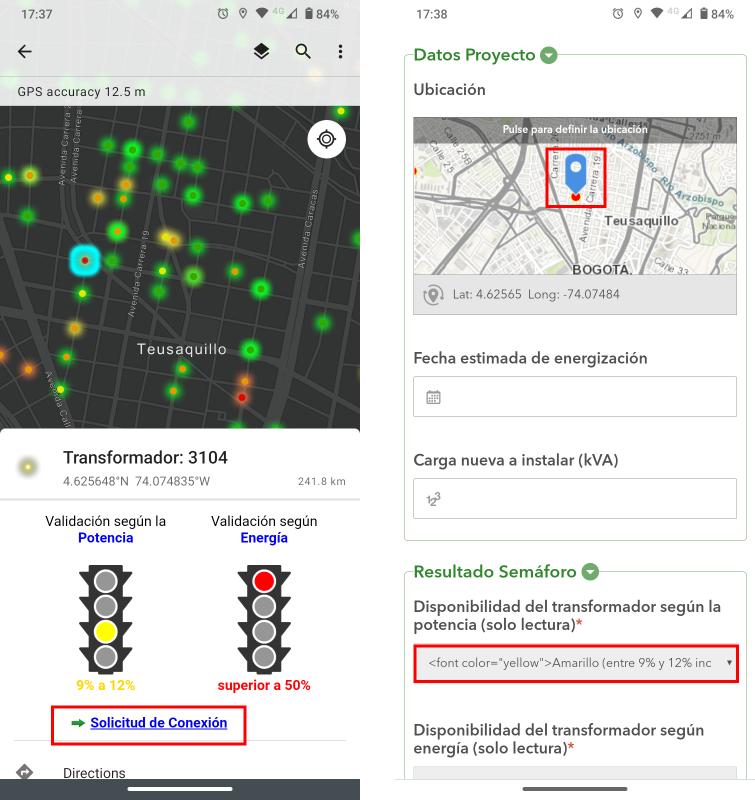Collapse the Datos Proyecto section
755x800 pixels.
[x=549, y=55]
